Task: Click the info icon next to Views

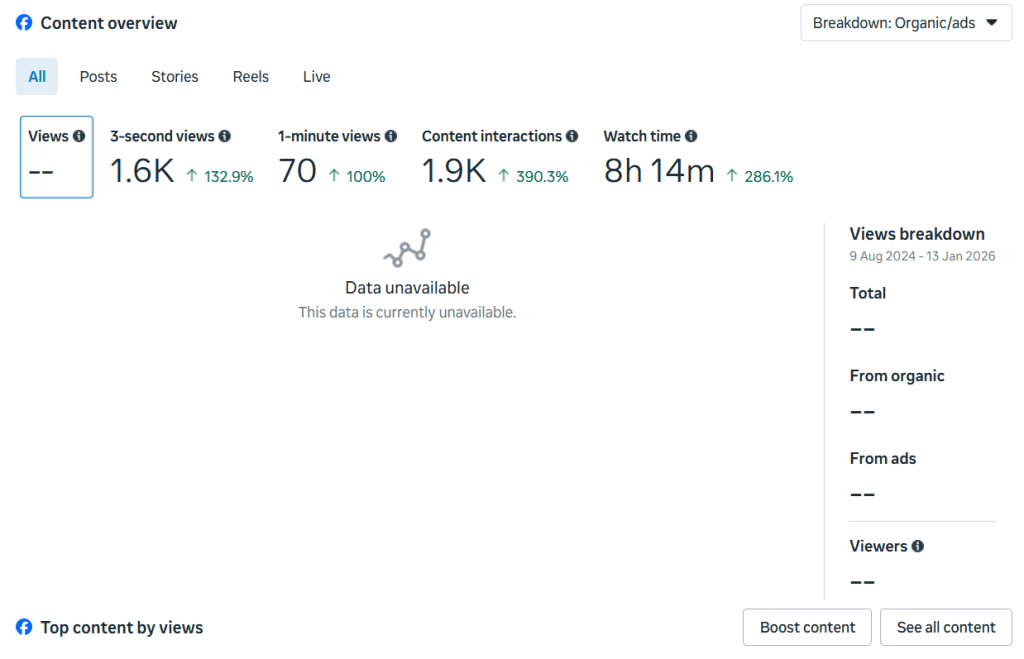Action: pos(79,136)
